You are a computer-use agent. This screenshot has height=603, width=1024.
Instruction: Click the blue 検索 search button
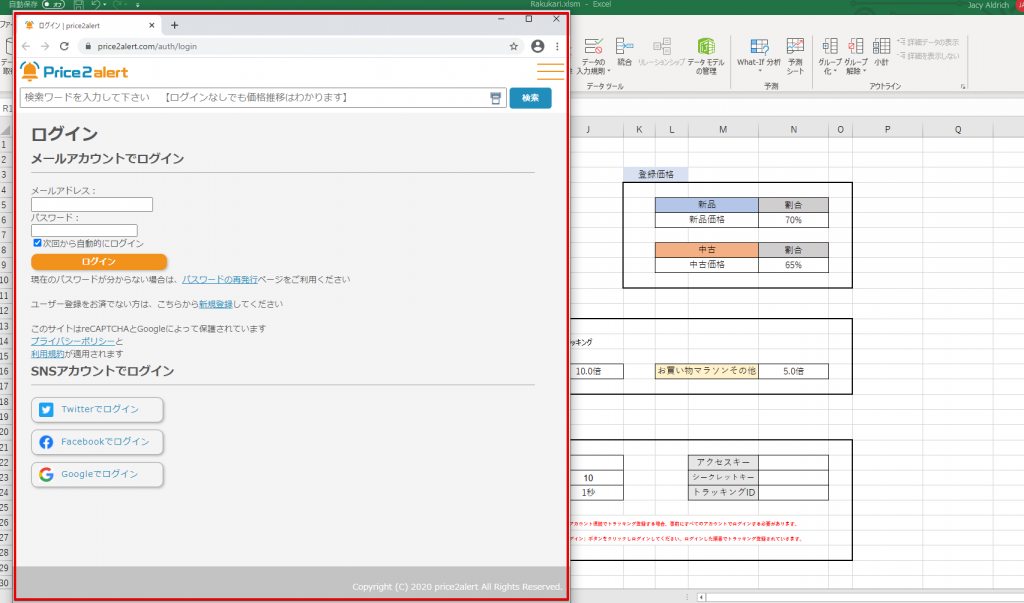[530, 98]
